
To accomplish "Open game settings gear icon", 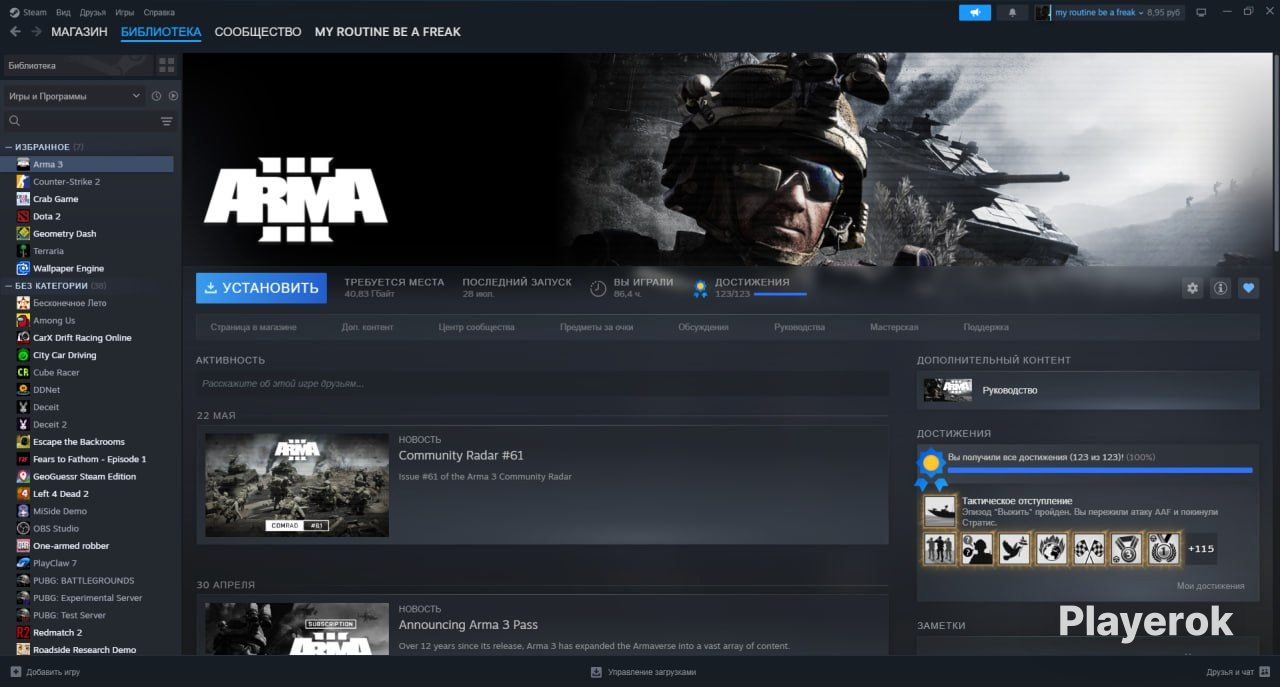I will point(1192,288).
